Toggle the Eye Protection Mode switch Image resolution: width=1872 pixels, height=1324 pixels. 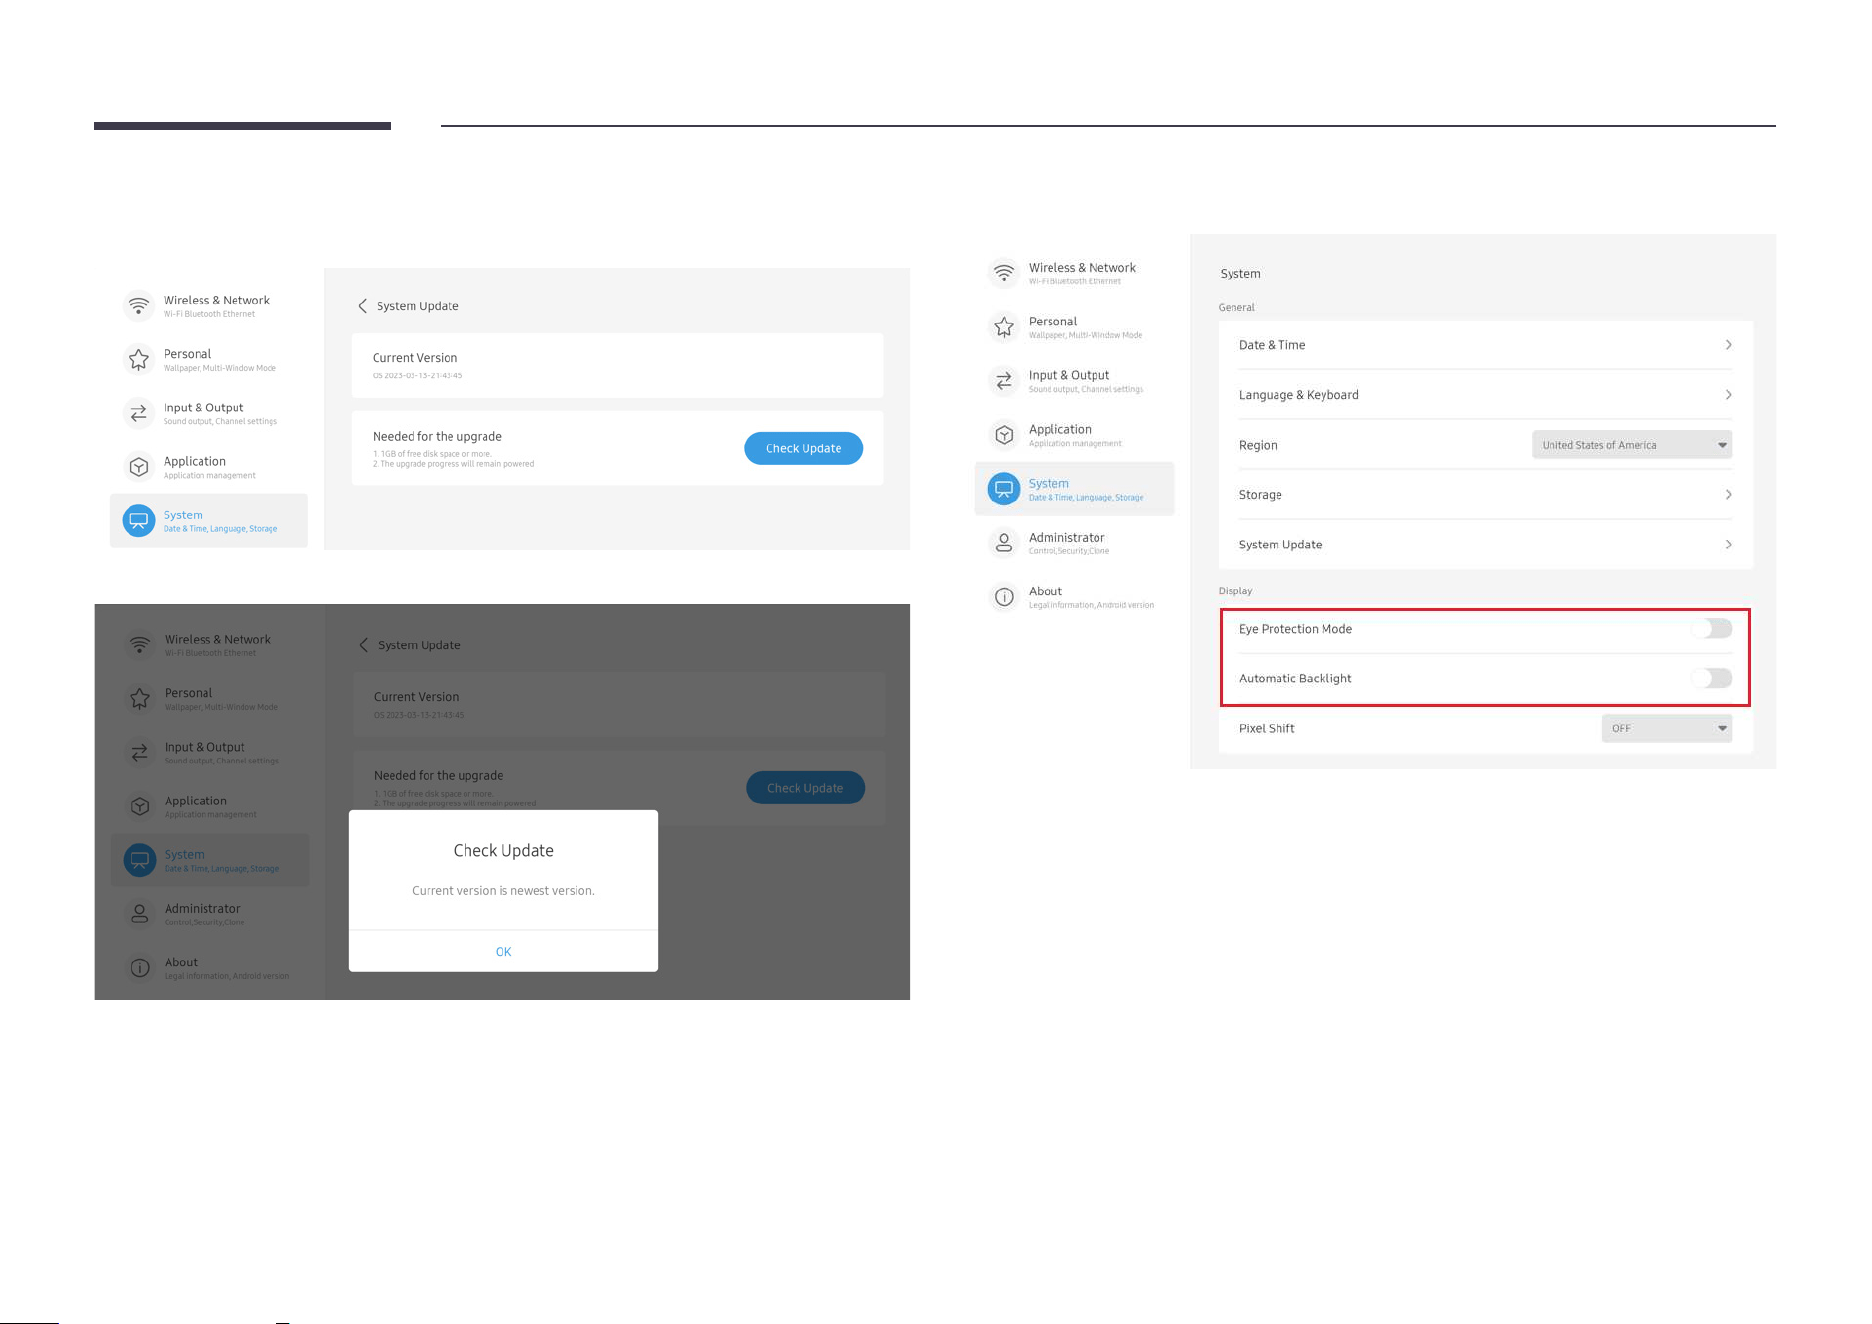(x=1712, y=628)
